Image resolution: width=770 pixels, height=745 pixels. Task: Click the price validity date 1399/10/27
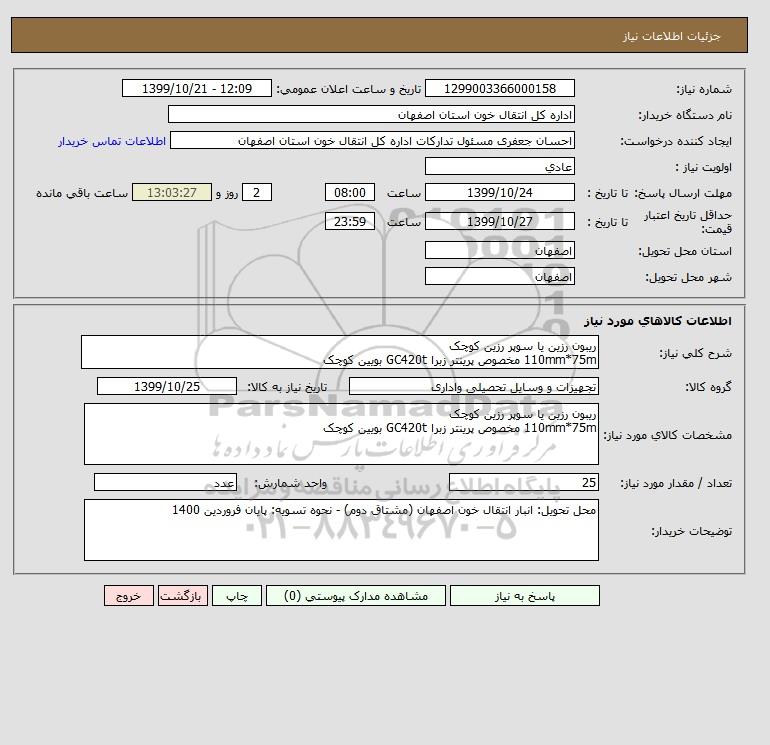tap(499, 221)
